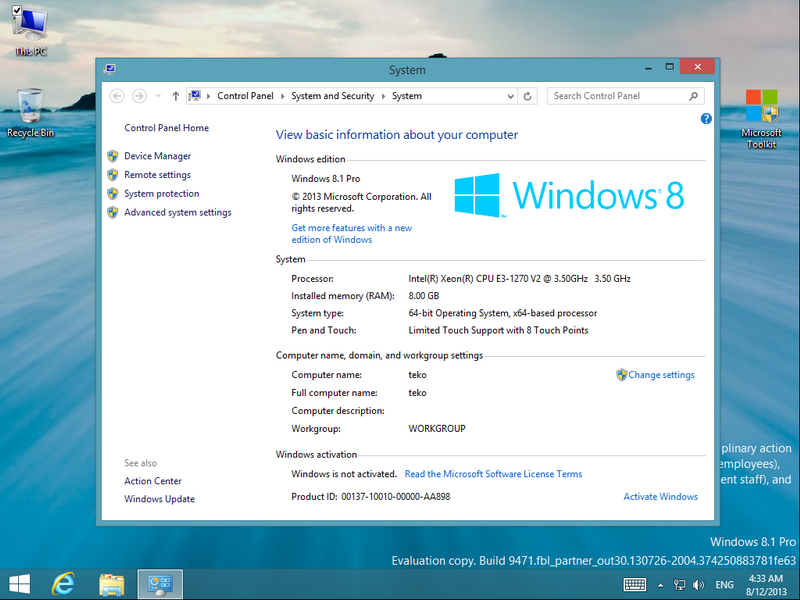800x600 pixels.
Task: Click shield icon beside Change settings
Action: (x=621, y=375)
